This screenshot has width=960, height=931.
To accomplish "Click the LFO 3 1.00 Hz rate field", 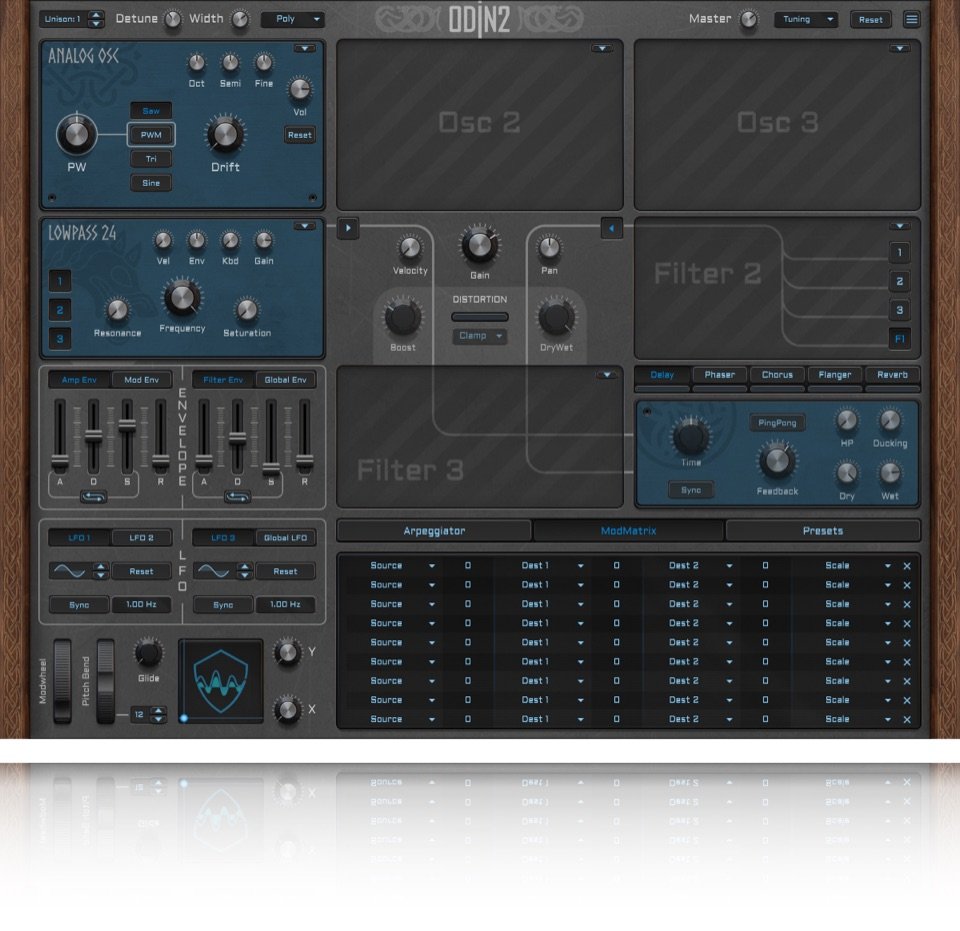I will point(285,605).
